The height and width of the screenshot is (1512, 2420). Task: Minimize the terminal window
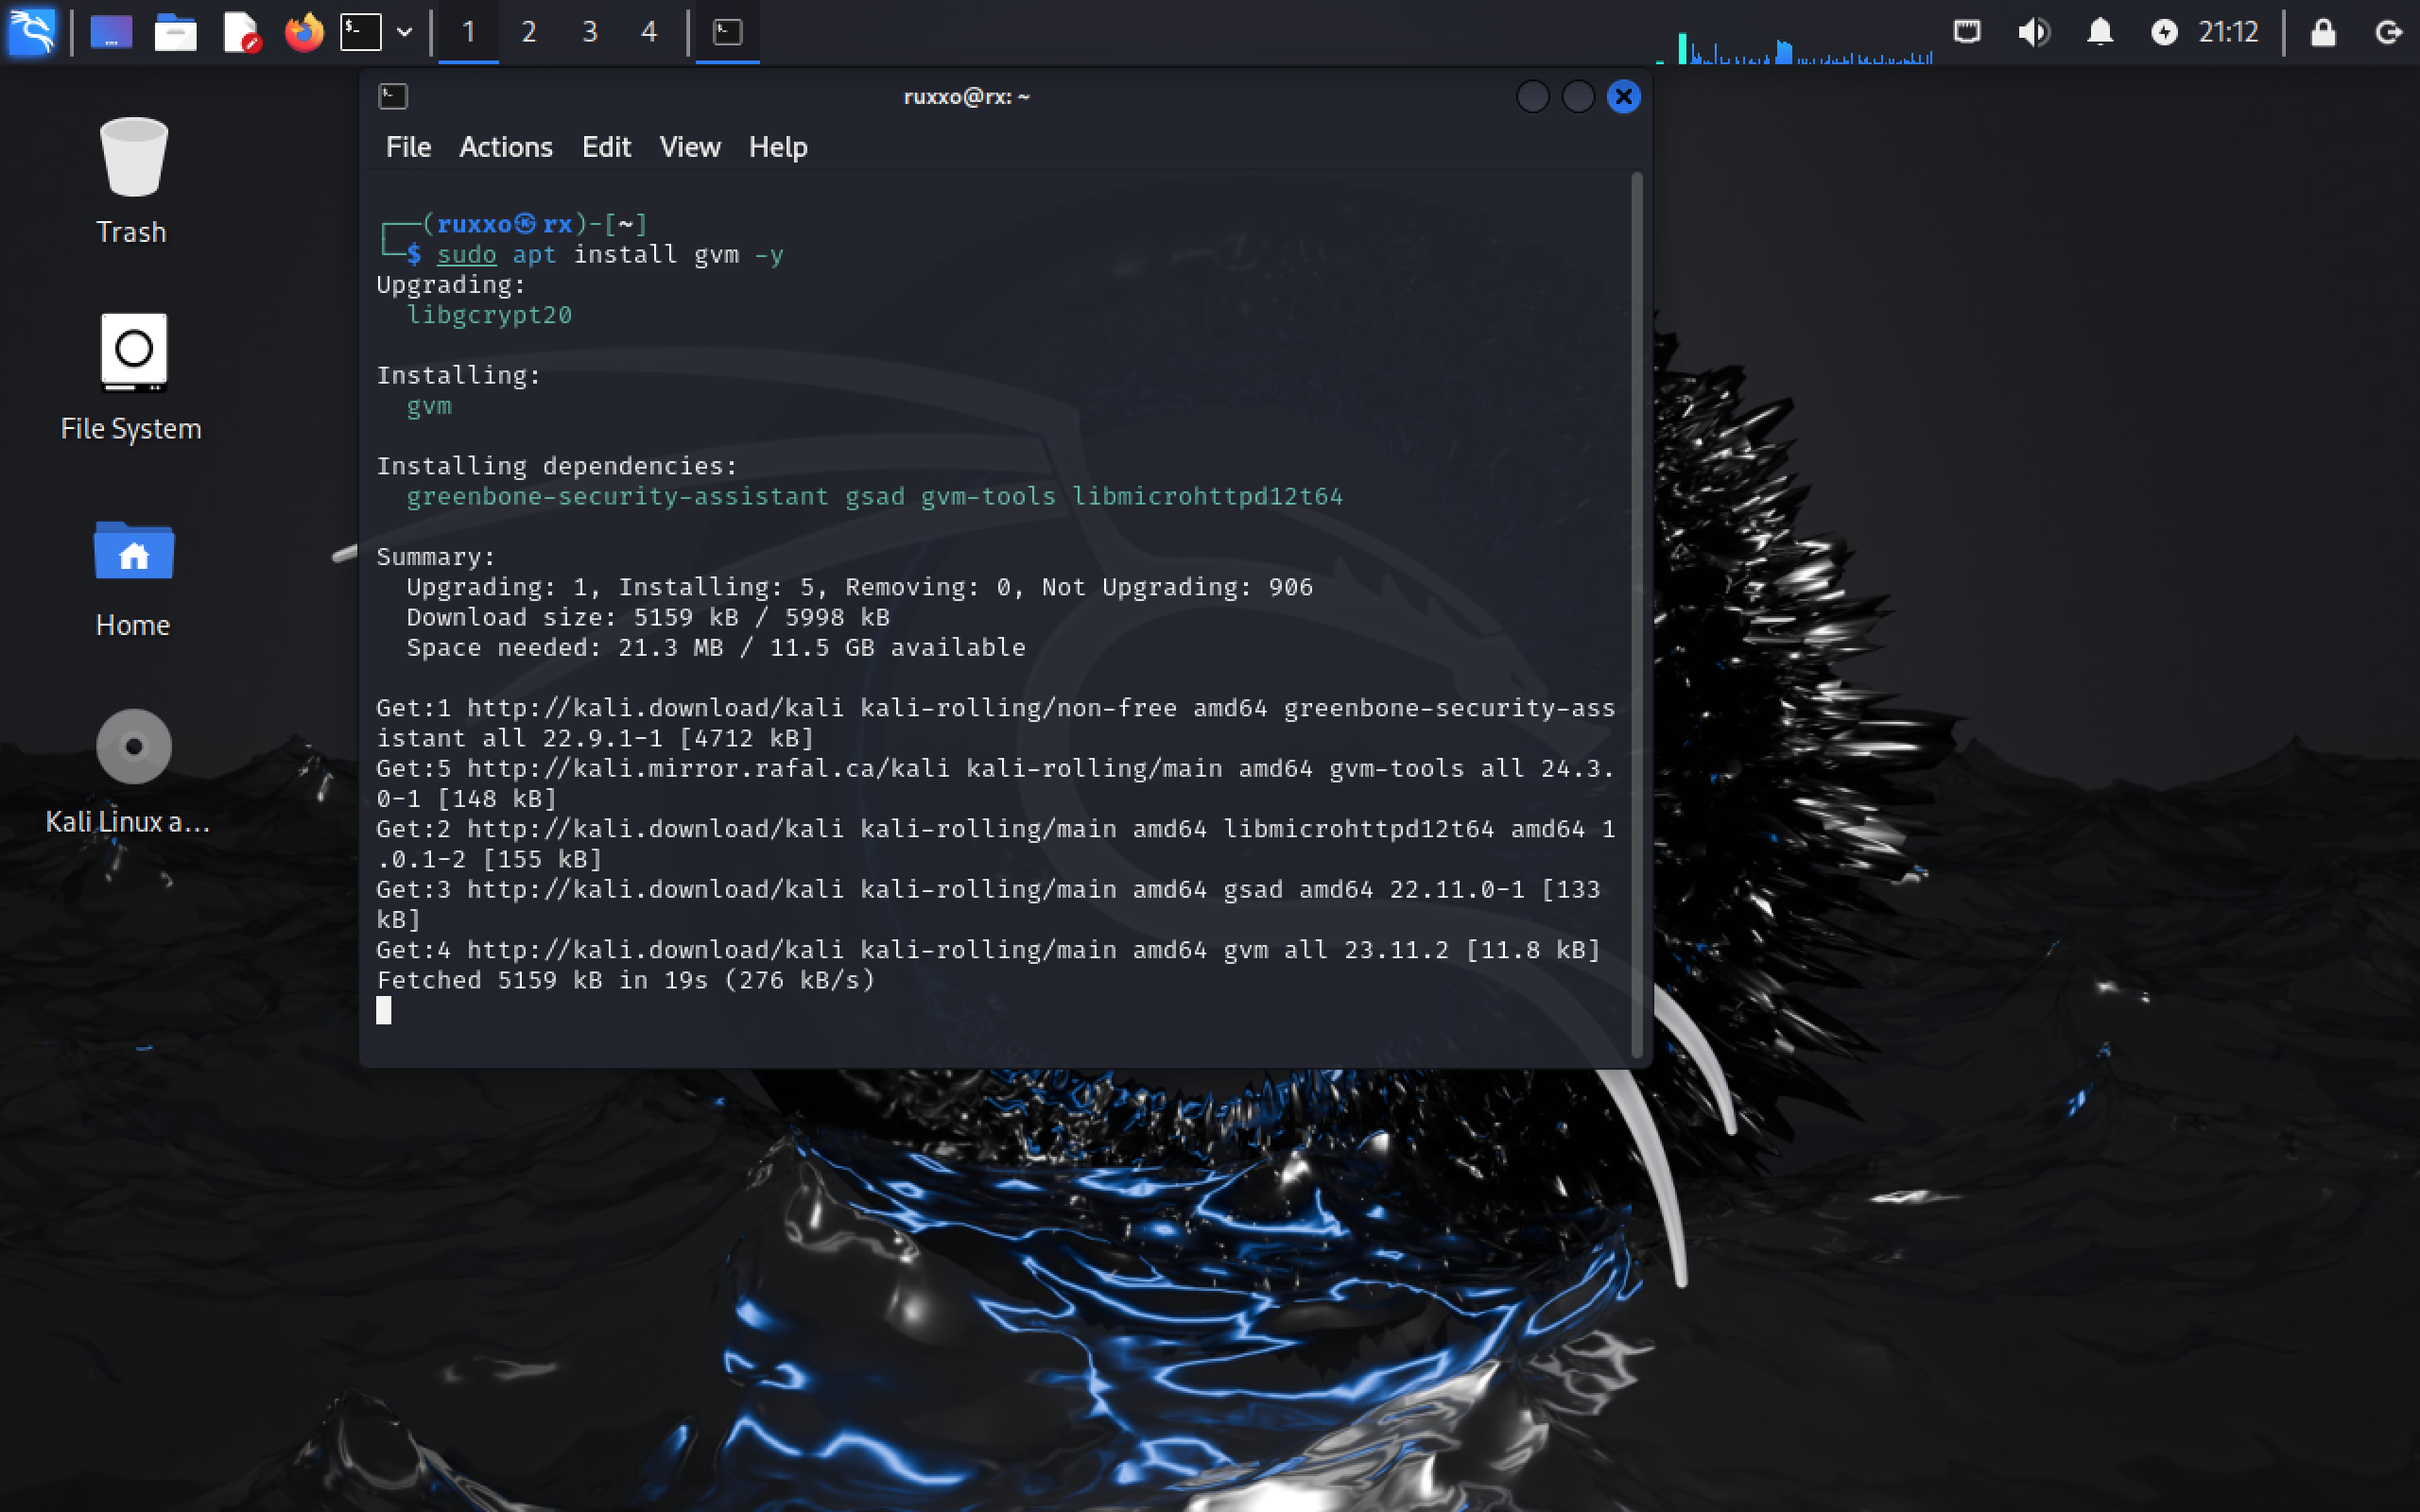click(x=1532, y=97)
